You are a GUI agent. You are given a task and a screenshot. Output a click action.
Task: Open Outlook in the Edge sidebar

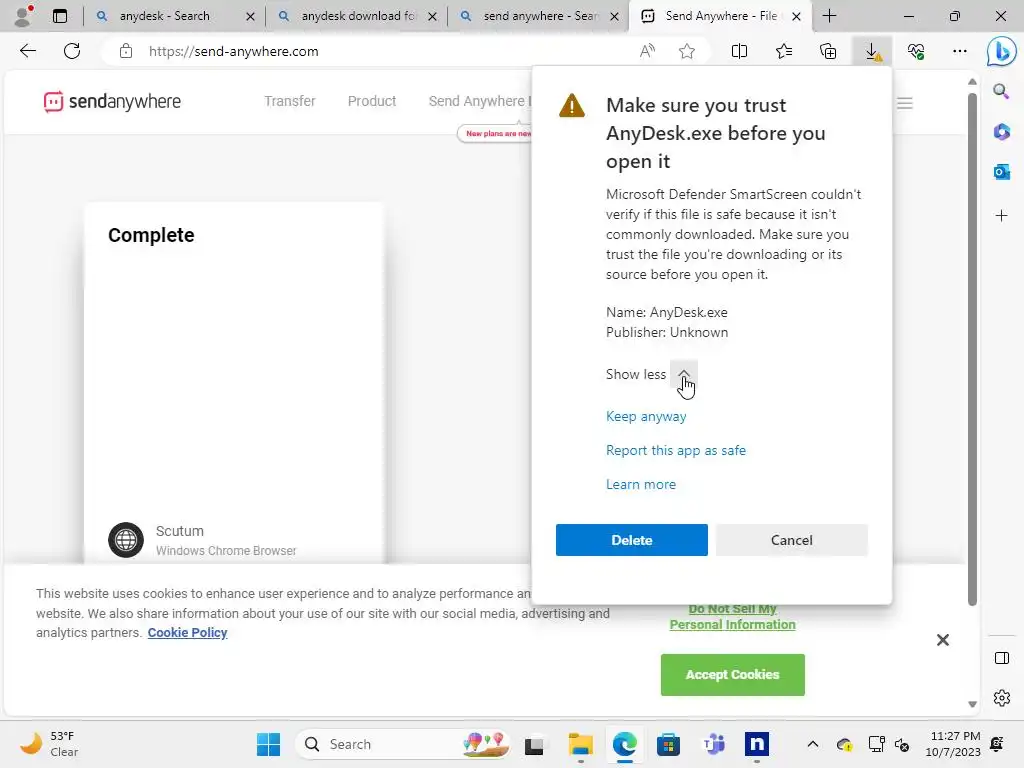1001,172
